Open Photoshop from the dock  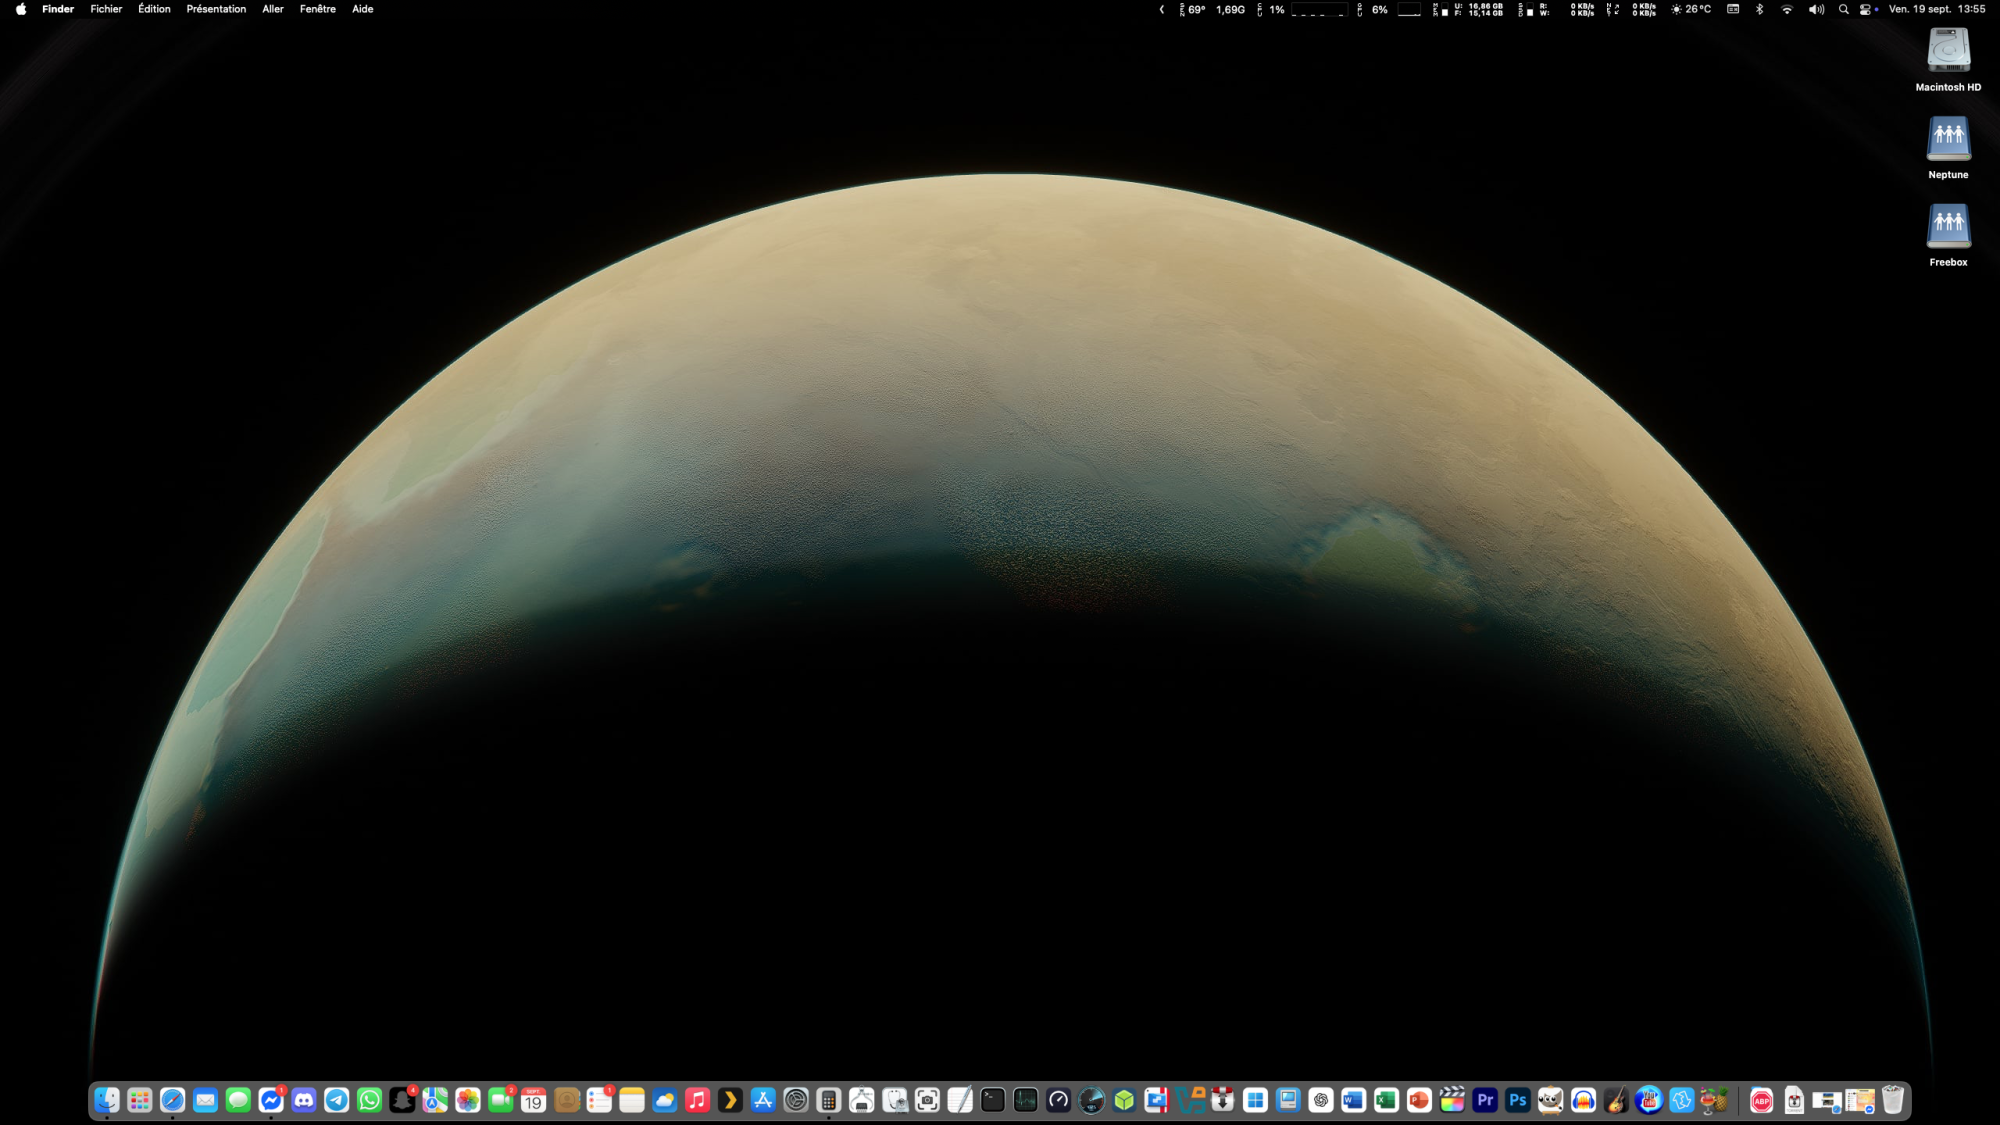pyautogui.click(x=1517, y=1101)
